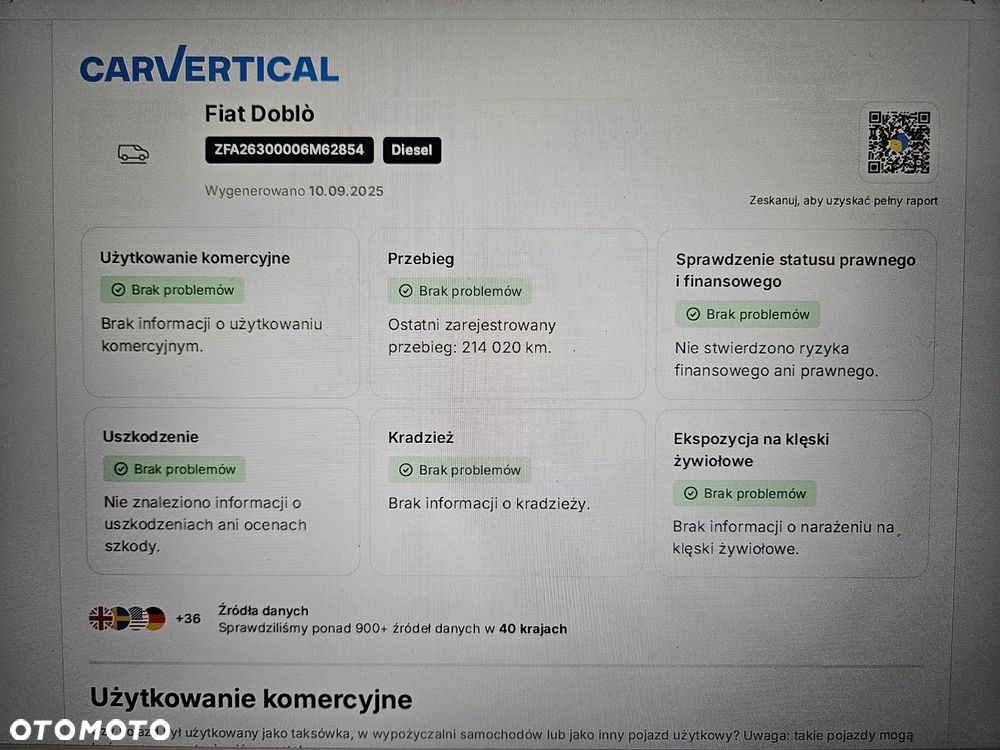This screenshot has width=1000, height=750.
Task: Select the VIN number badge ZFA26300006M62854
Action: (x=289, y=150)
